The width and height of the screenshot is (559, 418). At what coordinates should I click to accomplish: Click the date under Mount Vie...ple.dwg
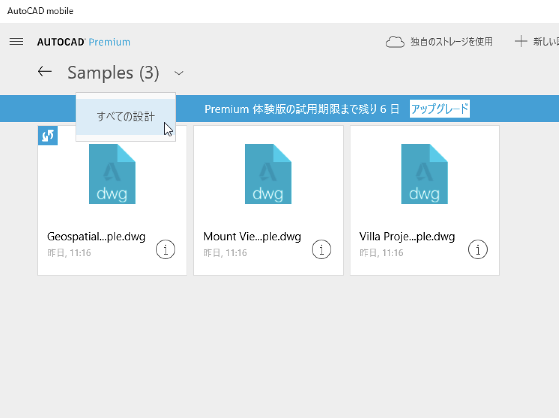coord(225,253)
